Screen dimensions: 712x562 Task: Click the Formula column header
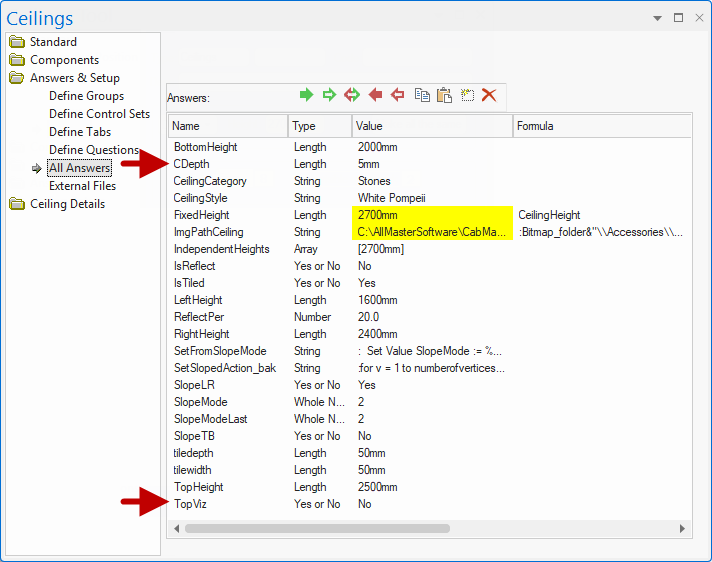tap(600, 126)
